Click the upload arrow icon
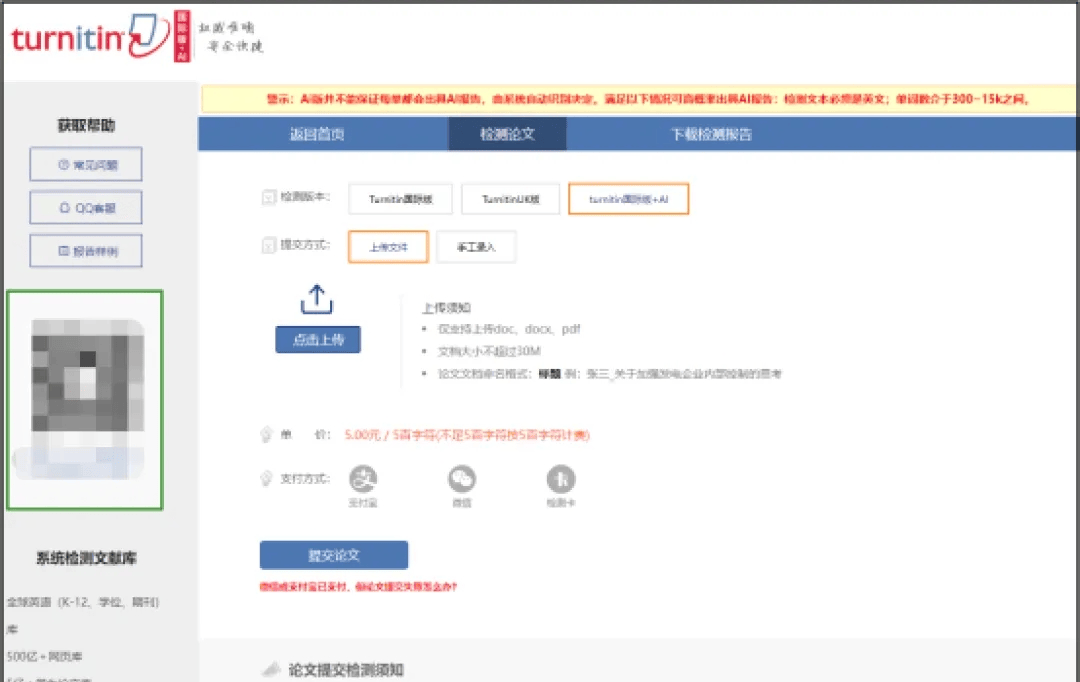Screen dimensions: 1080x682 pyautogui.click(x=317, y=299)
